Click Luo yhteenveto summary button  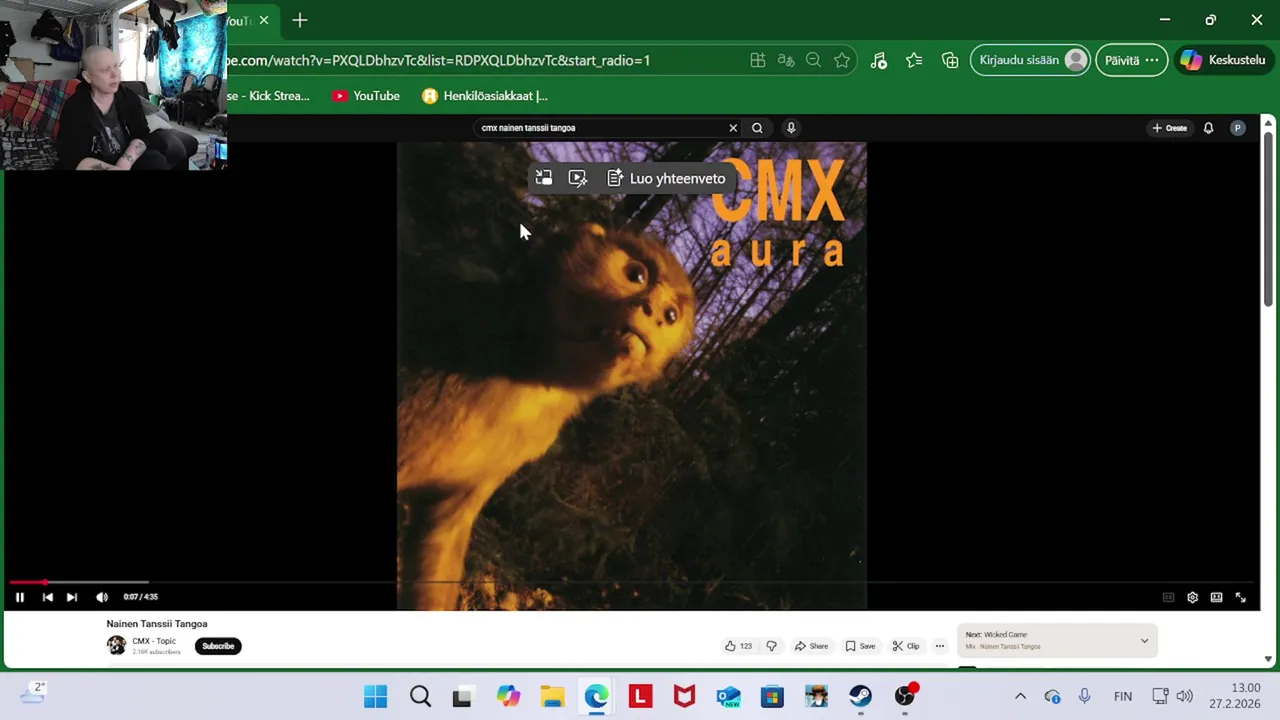(667, 178)
